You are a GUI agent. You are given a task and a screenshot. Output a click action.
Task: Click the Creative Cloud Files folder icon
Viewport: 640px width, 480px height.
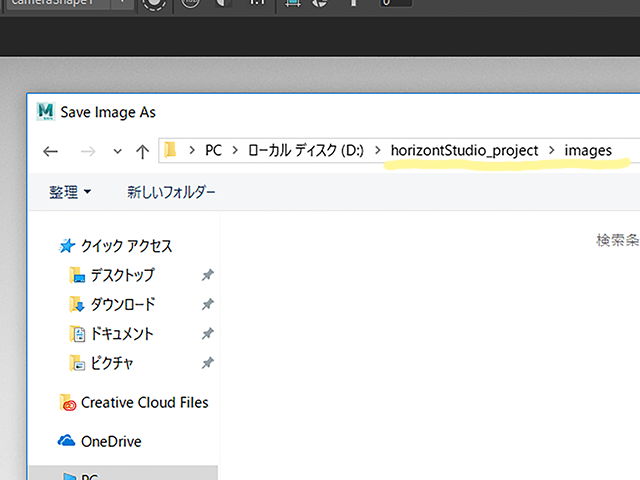(x=68, y=402)
